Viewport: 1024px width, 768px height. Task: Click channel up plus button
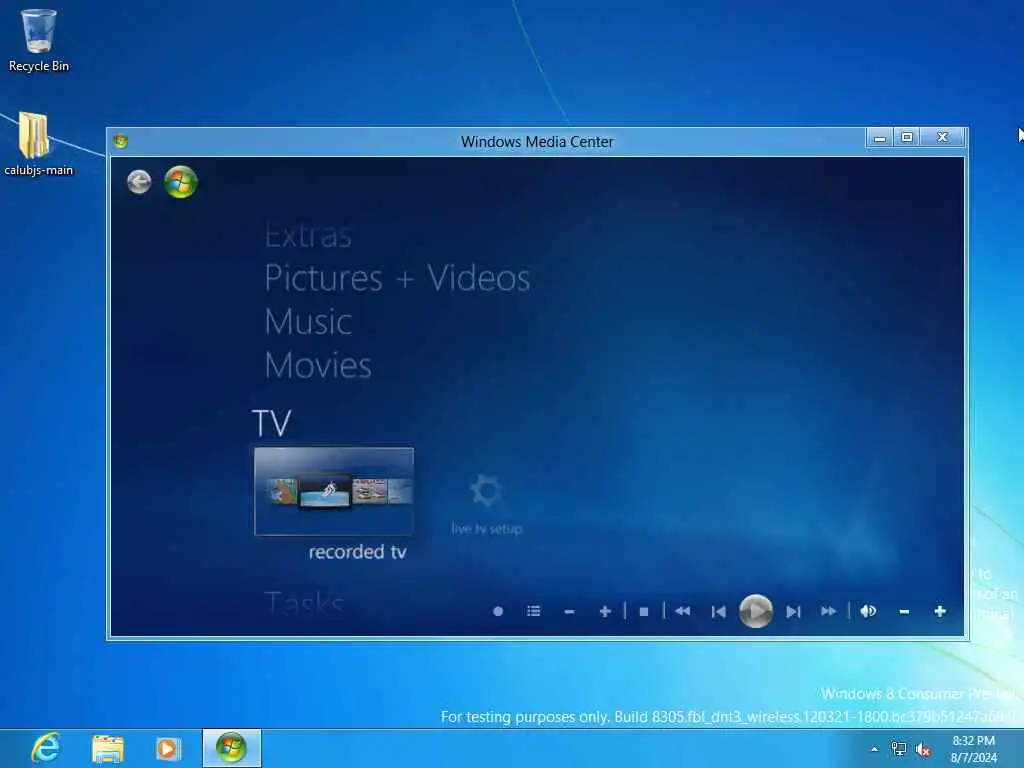(x=605, y=611)
